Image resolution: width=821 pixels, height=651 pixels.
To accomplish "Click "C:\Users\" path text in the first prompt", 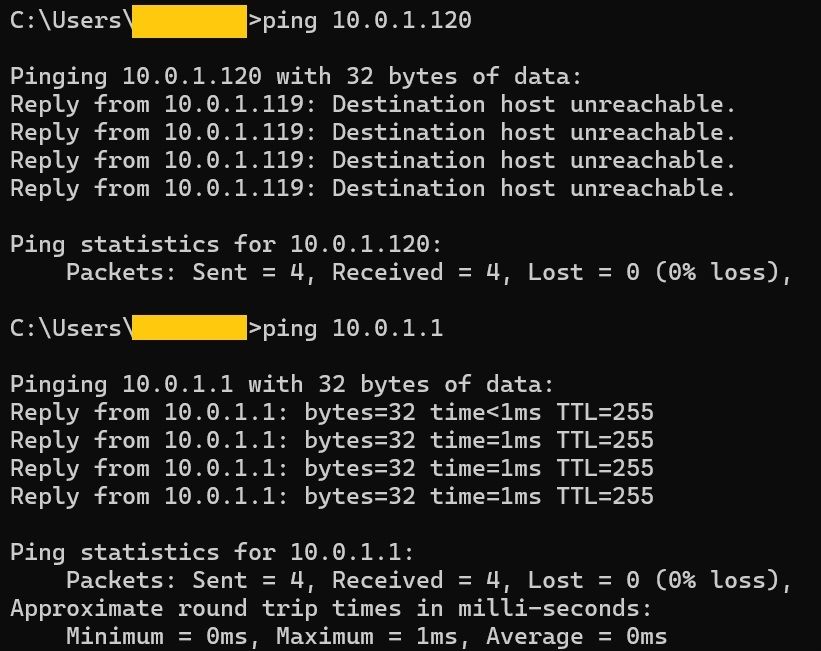I will click(x=70, y=21).
